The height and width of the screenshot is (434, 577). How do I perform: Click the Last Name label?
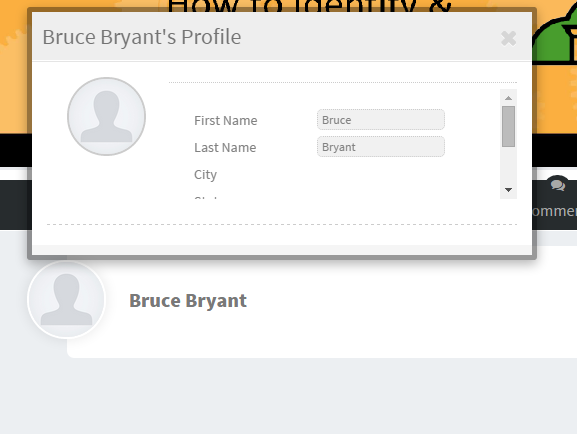pyautogui.click(x=225, y=147)
